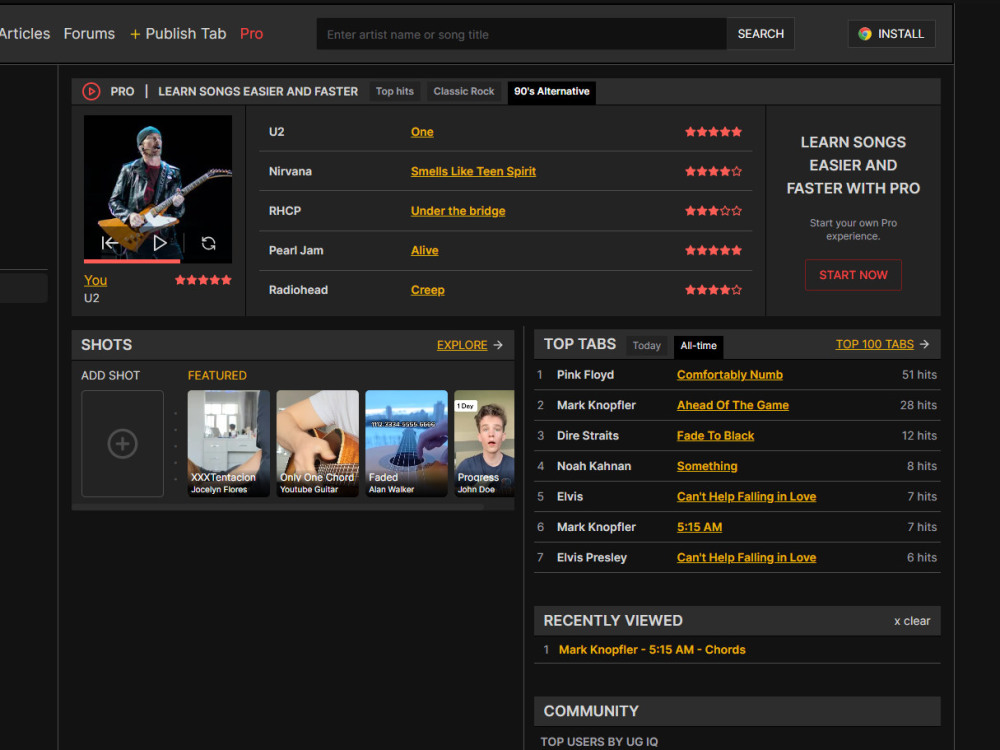
Task: Click the add shot plus icon
Action: 122,444
